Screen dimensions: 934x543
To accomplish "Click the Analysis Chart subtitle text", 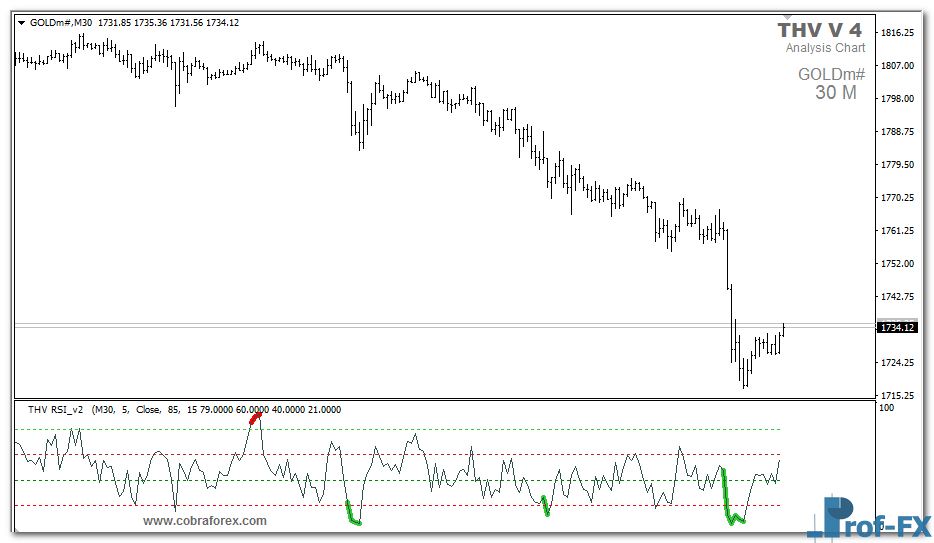I will click(x=825, y=48).
